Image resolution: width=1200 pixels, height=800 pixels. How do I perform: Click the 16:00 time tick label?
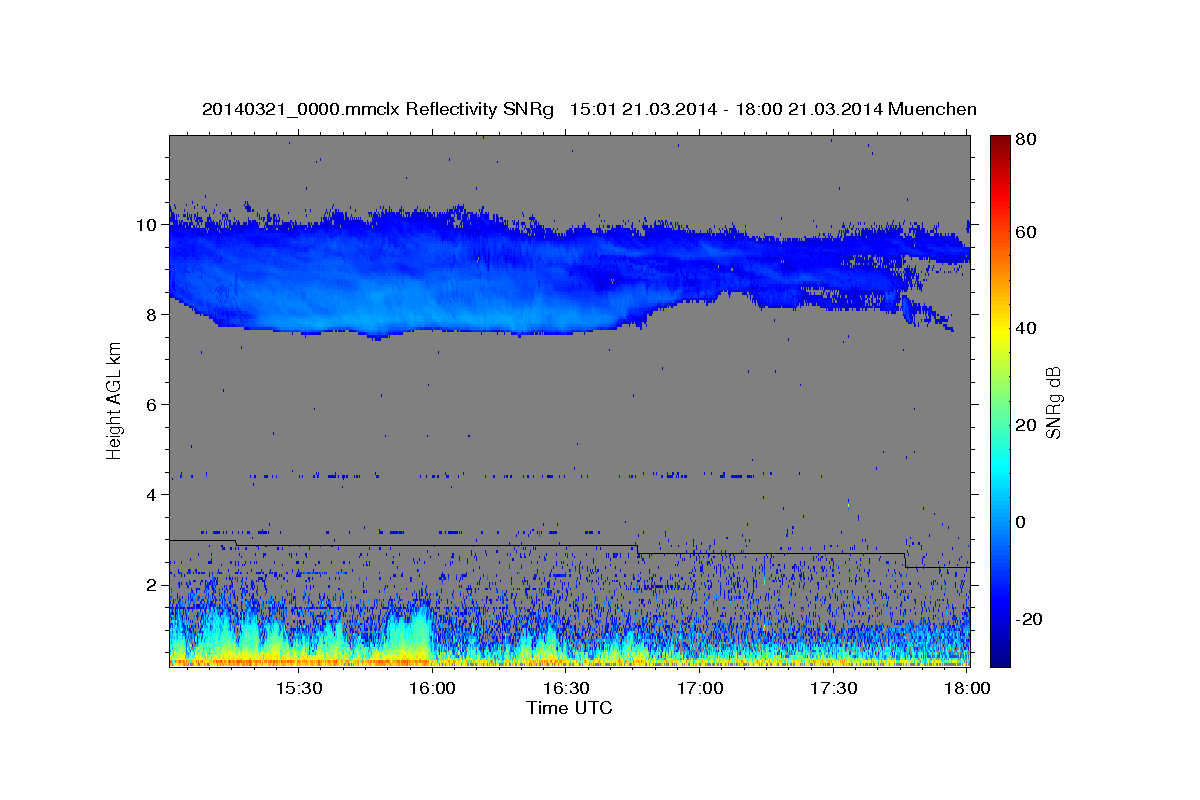click(432, 689)
